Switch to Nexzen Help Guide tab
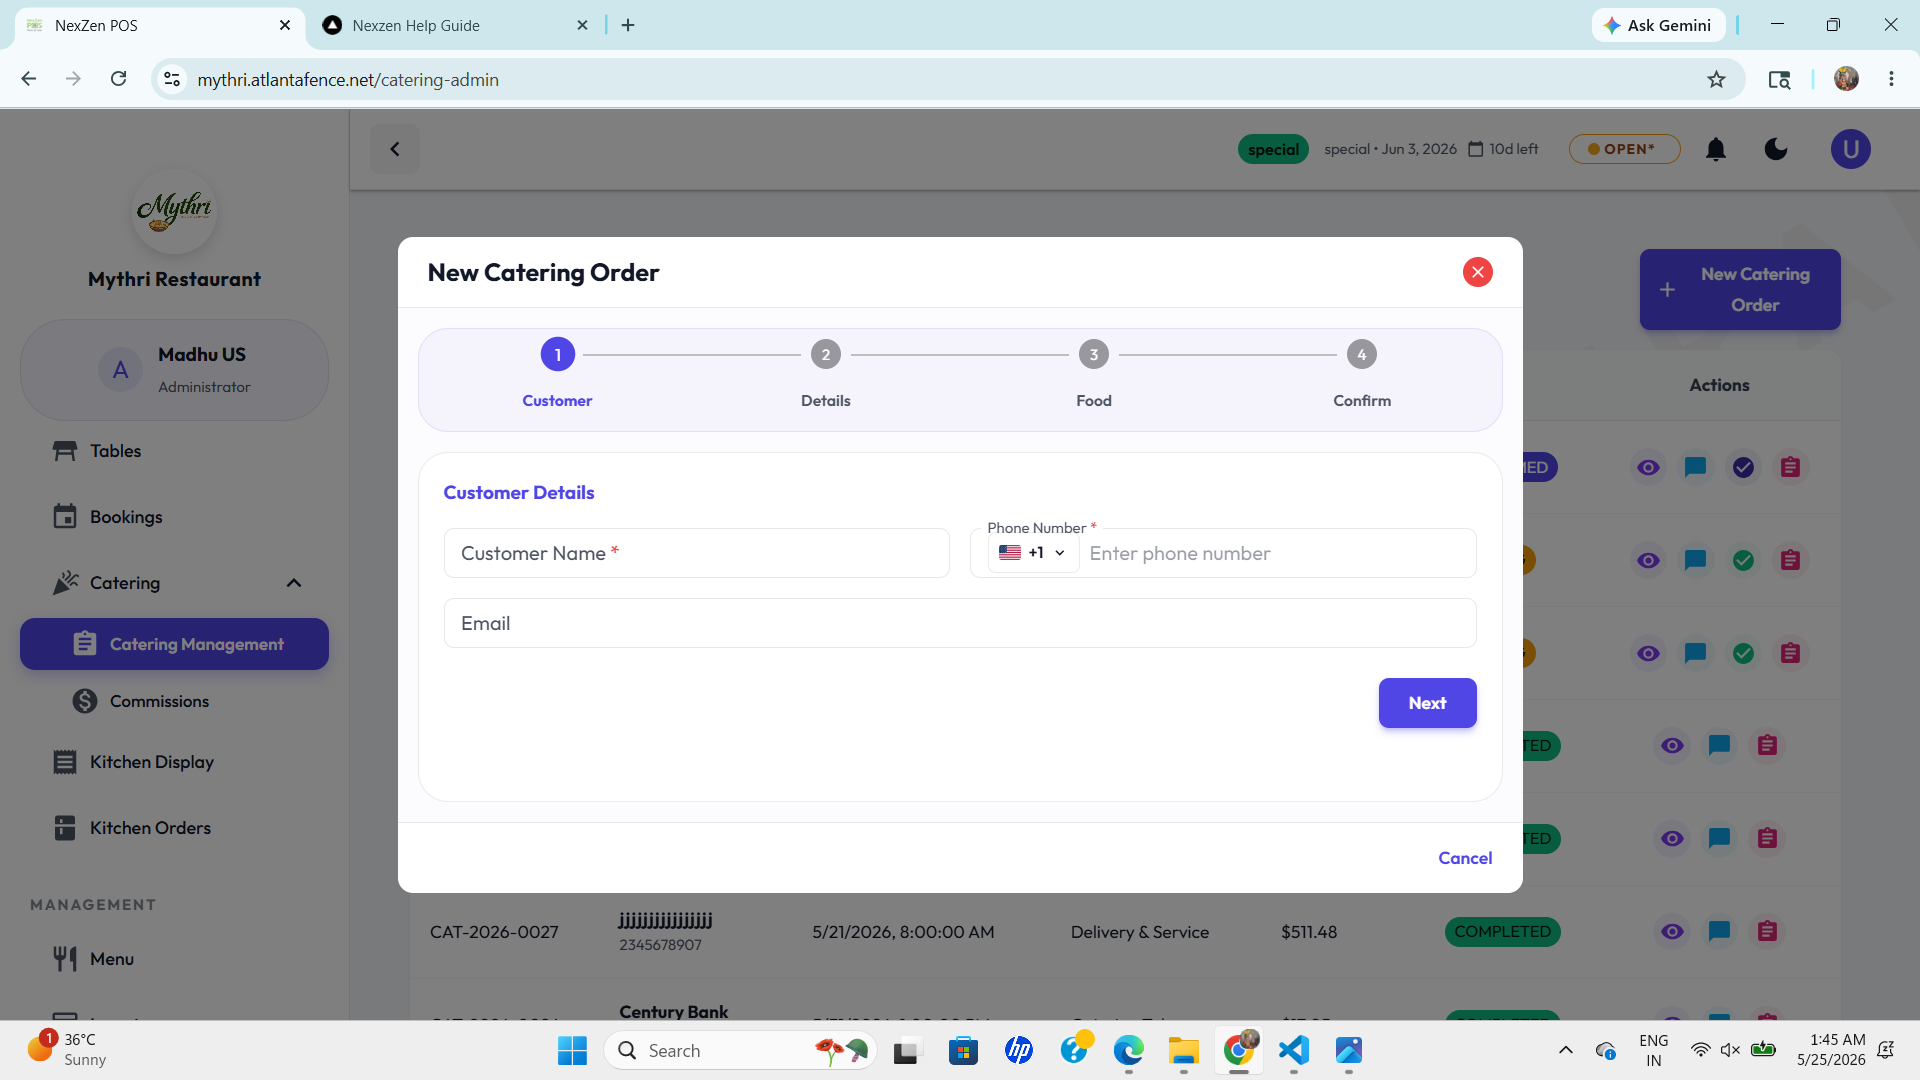The height and width of the screenshot is (1080, 1920). (x=455, y=25)
